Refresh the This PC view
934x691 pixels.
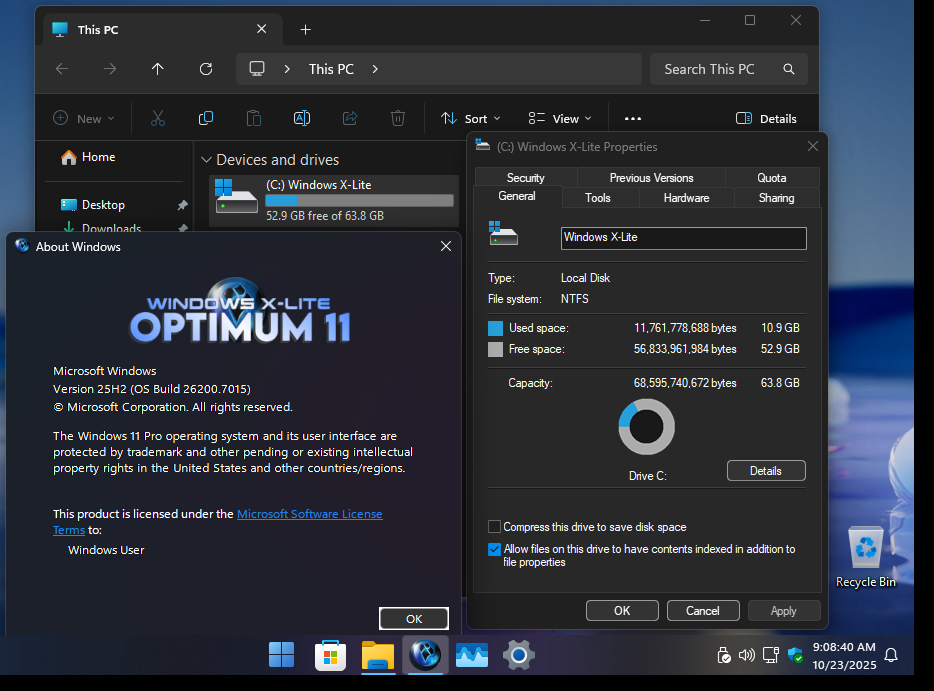[x=206, y=69]
